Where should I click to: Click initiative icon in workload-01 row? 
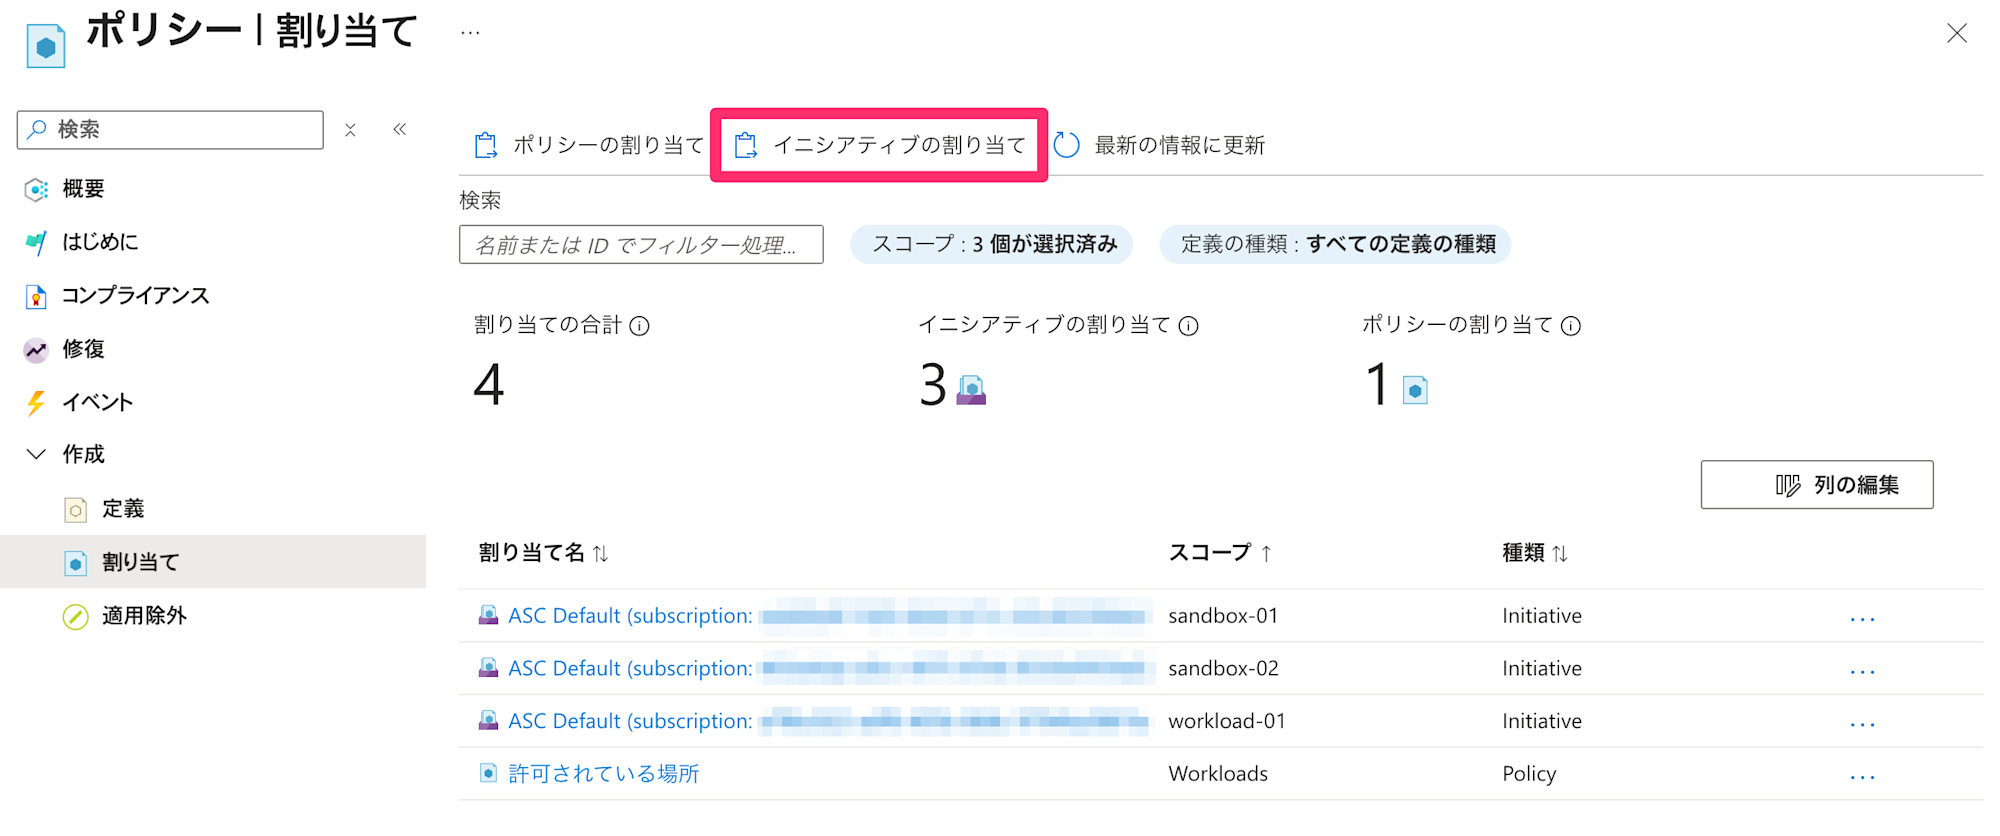pyautogui.click(x=488, y=720)
